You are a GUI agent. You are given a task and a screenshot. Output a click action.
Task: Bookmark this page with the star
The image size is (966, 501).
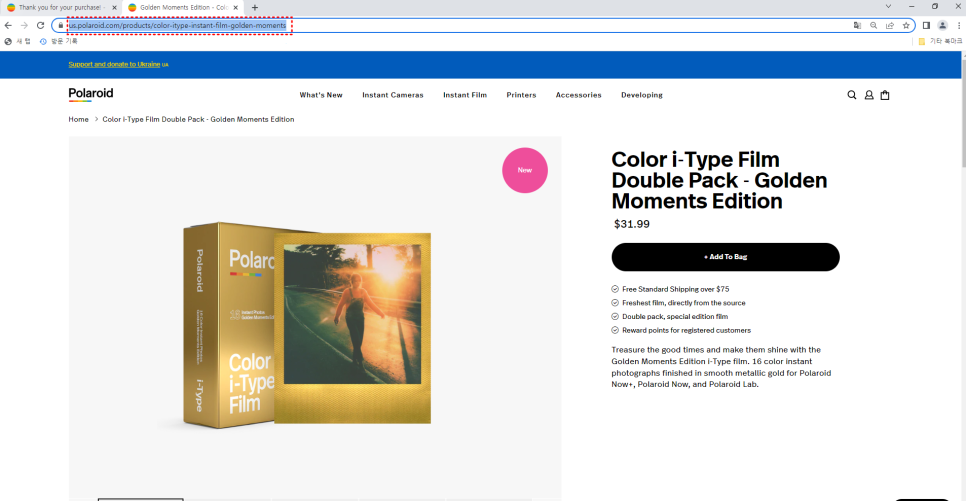(906, 25)
